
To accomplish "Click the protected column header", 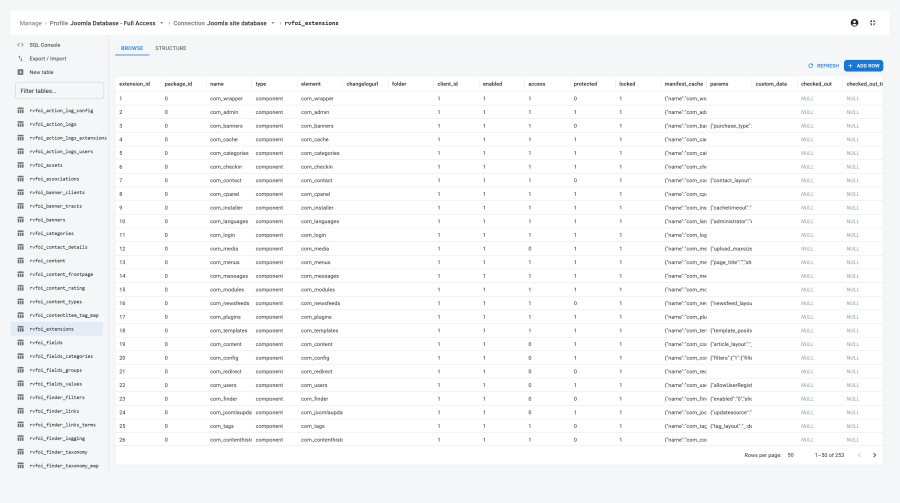I will coord(585,84).
